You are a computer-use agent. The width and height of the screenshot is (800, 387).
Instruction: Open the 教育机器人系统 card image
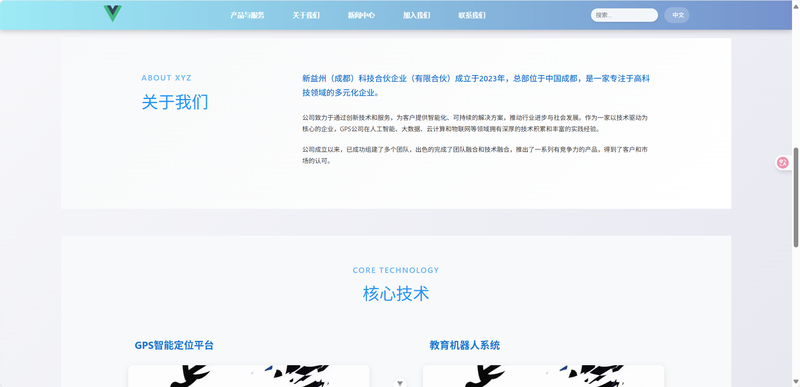click(x=543, y=376)
